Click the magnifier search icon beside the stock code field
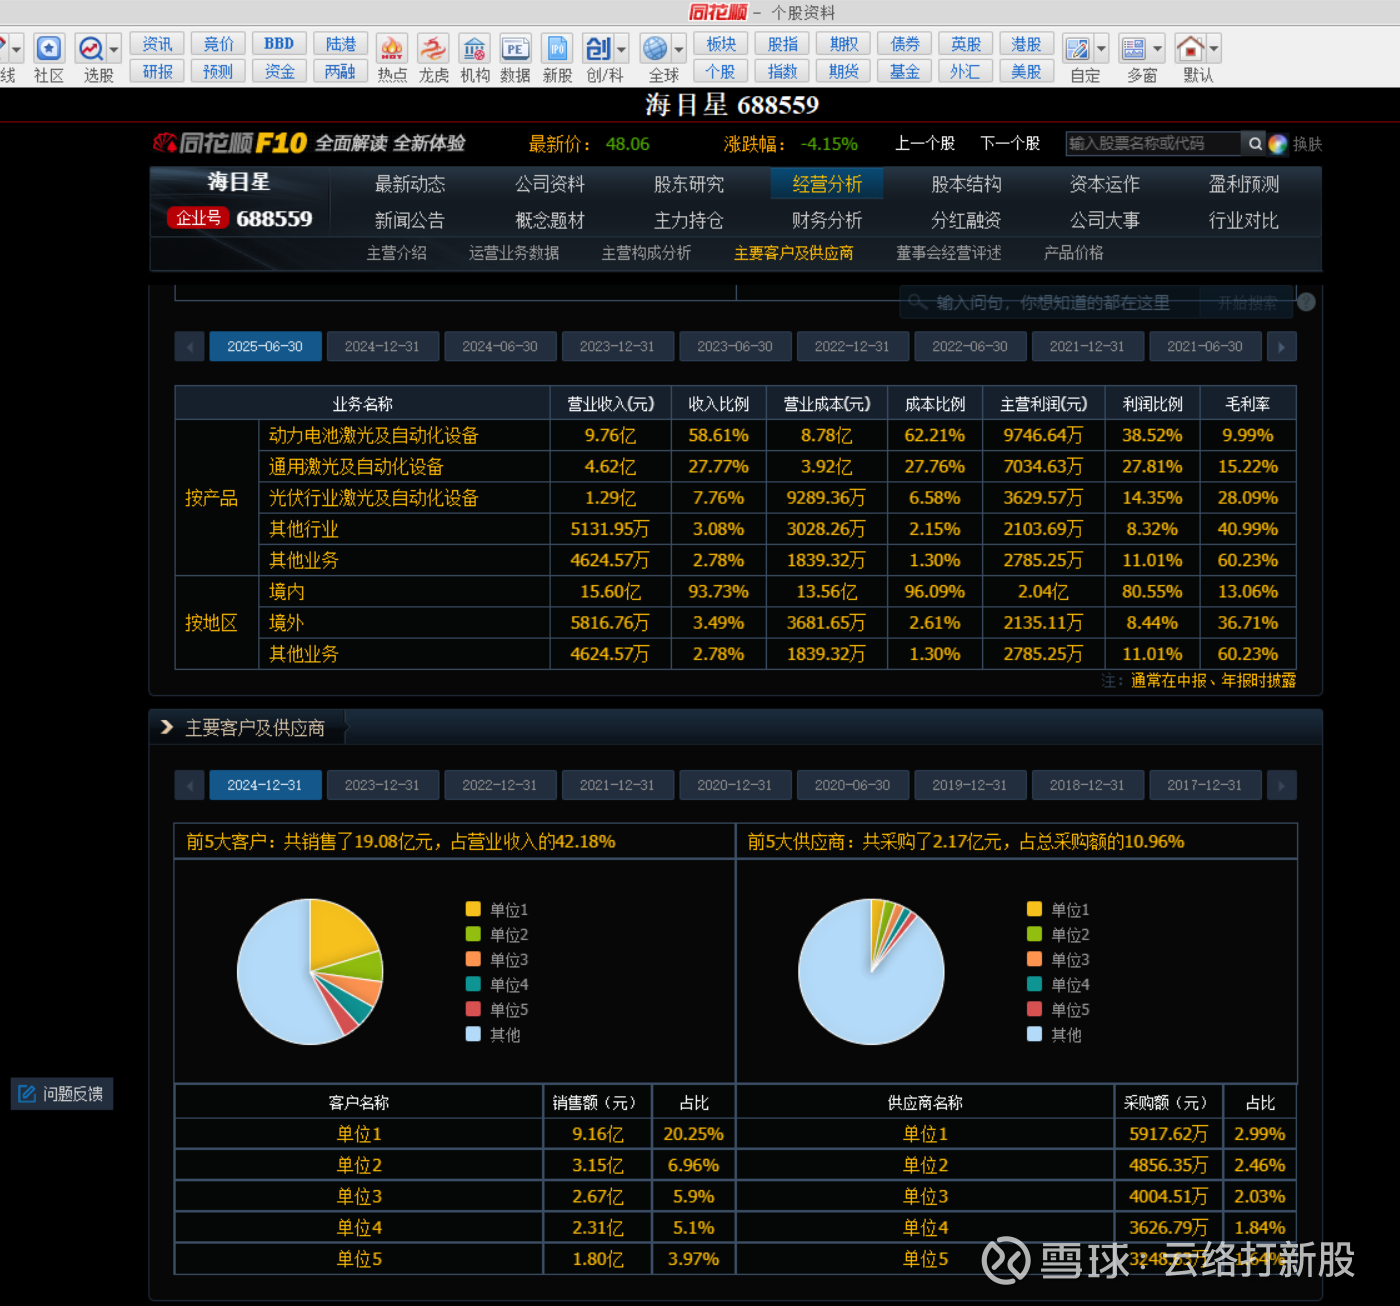This screenshot has height=1306, width=1400. pyautogui.click(x=1255, y=144)
